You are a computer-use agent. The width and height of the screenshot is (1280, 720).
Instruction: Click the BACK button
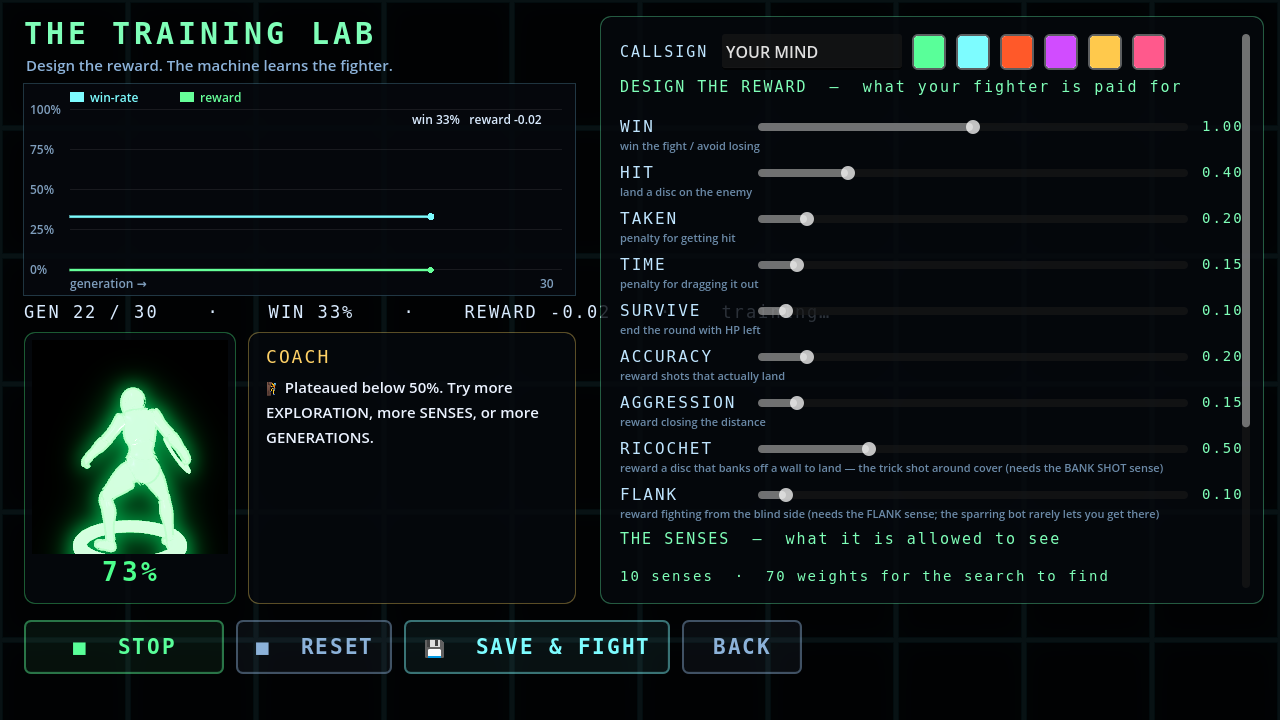click(x=742, y=647)
